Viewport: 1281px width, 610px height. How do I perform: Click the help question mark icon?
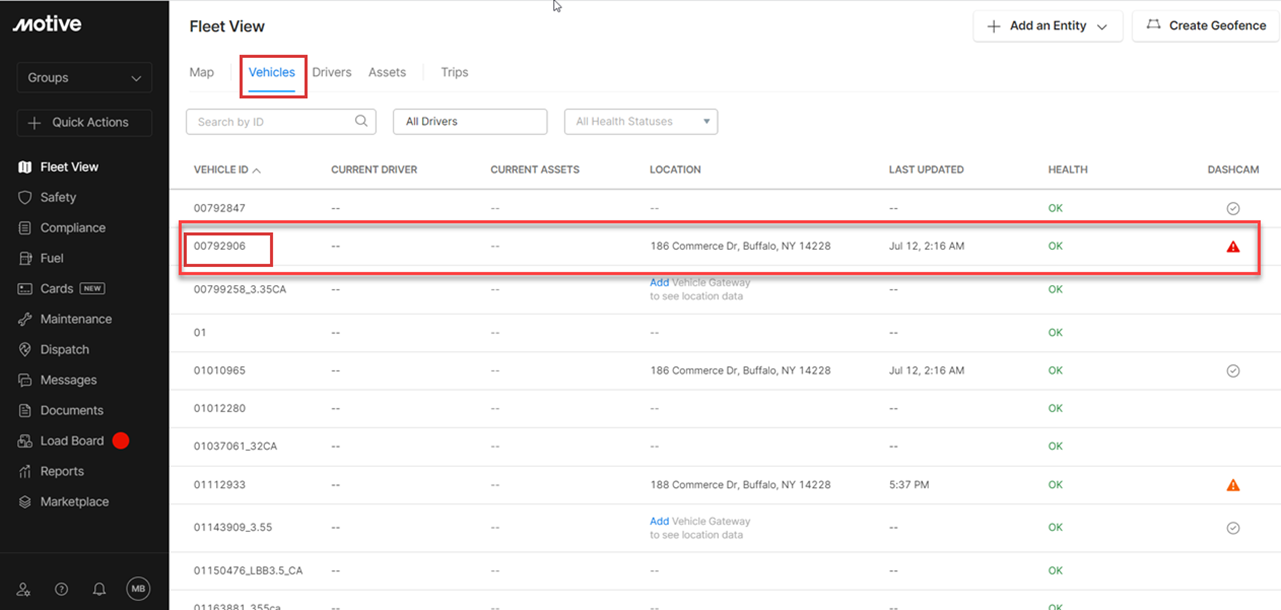[x=61, y=590]
